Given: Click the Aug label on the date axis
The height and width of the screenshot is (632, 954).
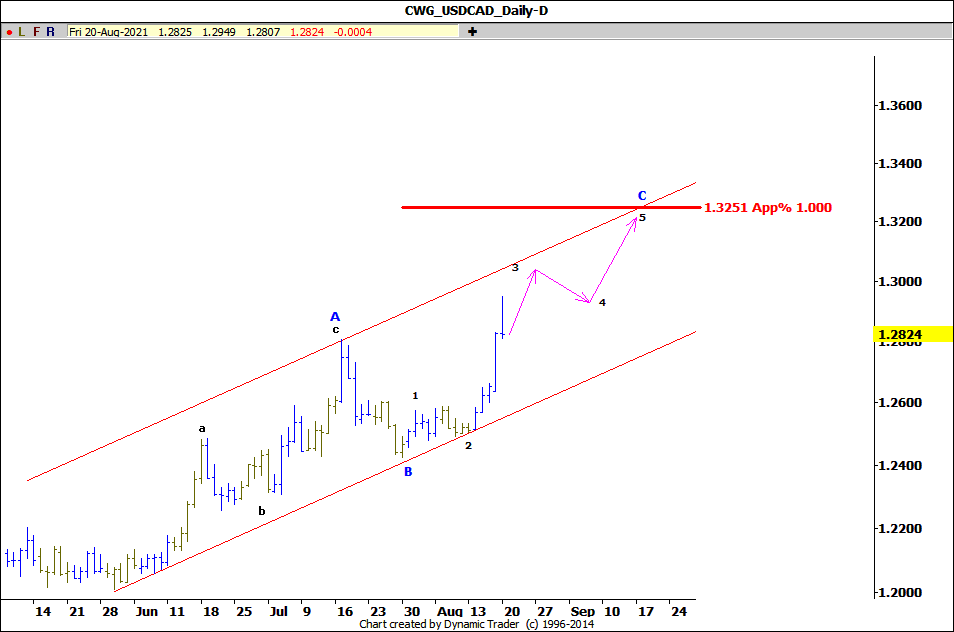Looking at the screenshot, I should point(450,611).
